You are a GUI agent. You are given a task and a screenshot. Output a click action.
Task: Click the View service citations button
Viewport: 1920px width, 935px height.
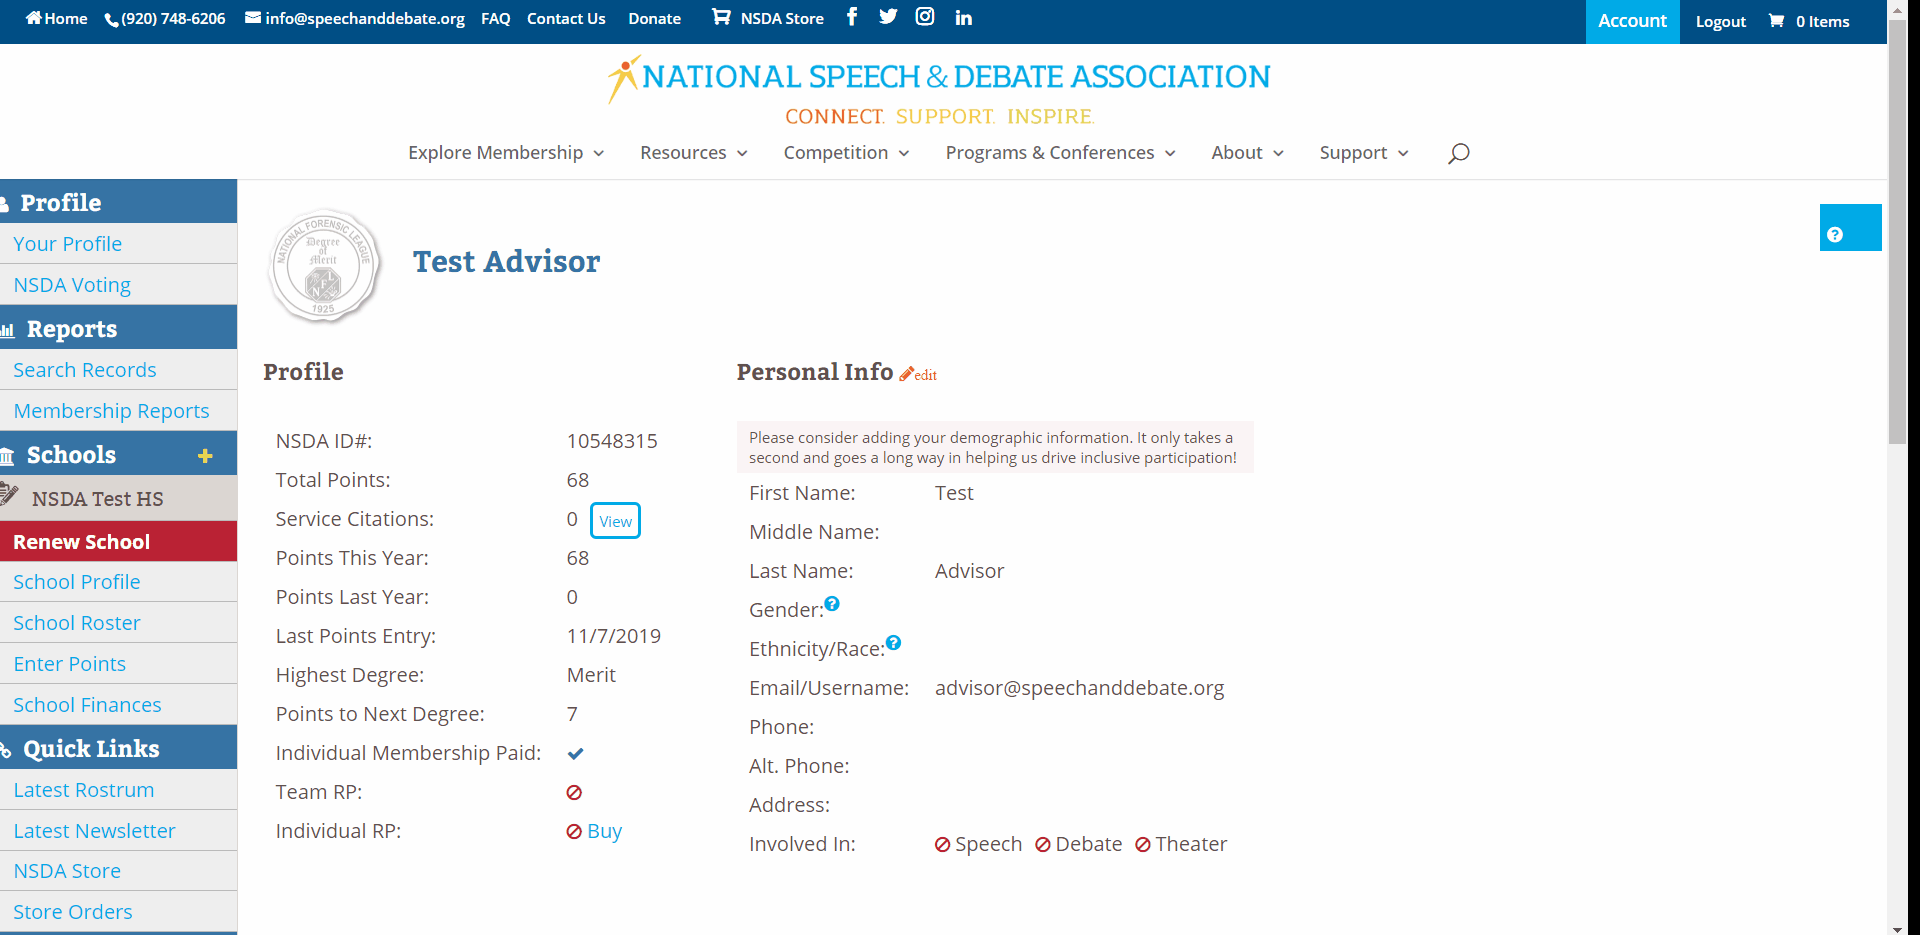(x=615, y=521)
